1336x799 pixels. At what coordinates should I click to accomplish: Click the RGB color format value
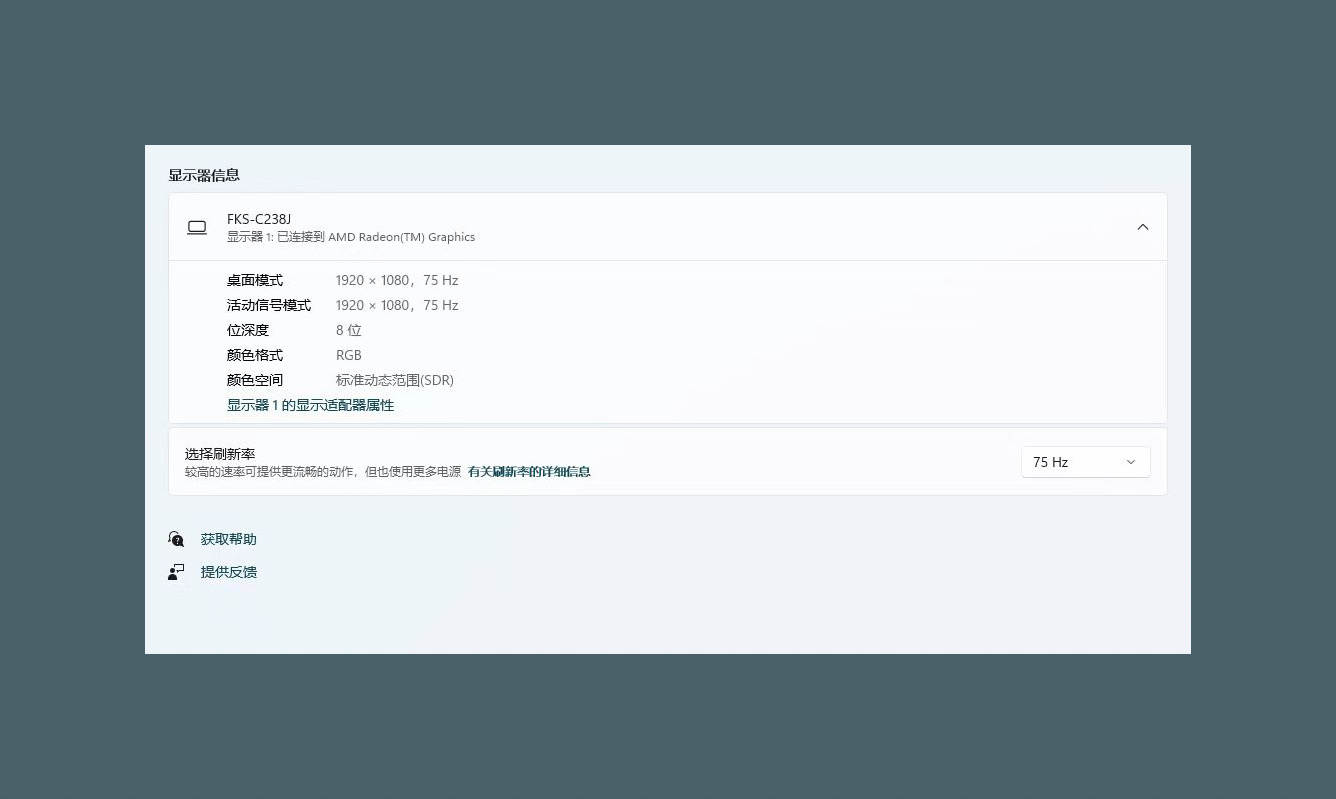349,355
